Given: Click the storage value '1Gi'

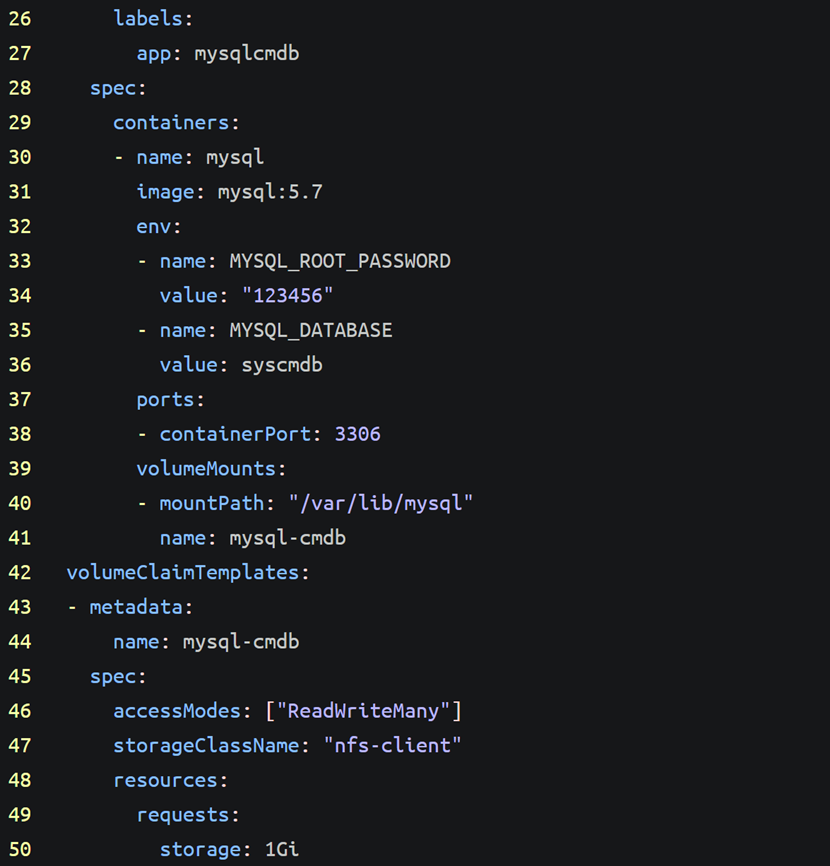Looking at the screenshot, I should pyautogui.click(x=282, y=849).
